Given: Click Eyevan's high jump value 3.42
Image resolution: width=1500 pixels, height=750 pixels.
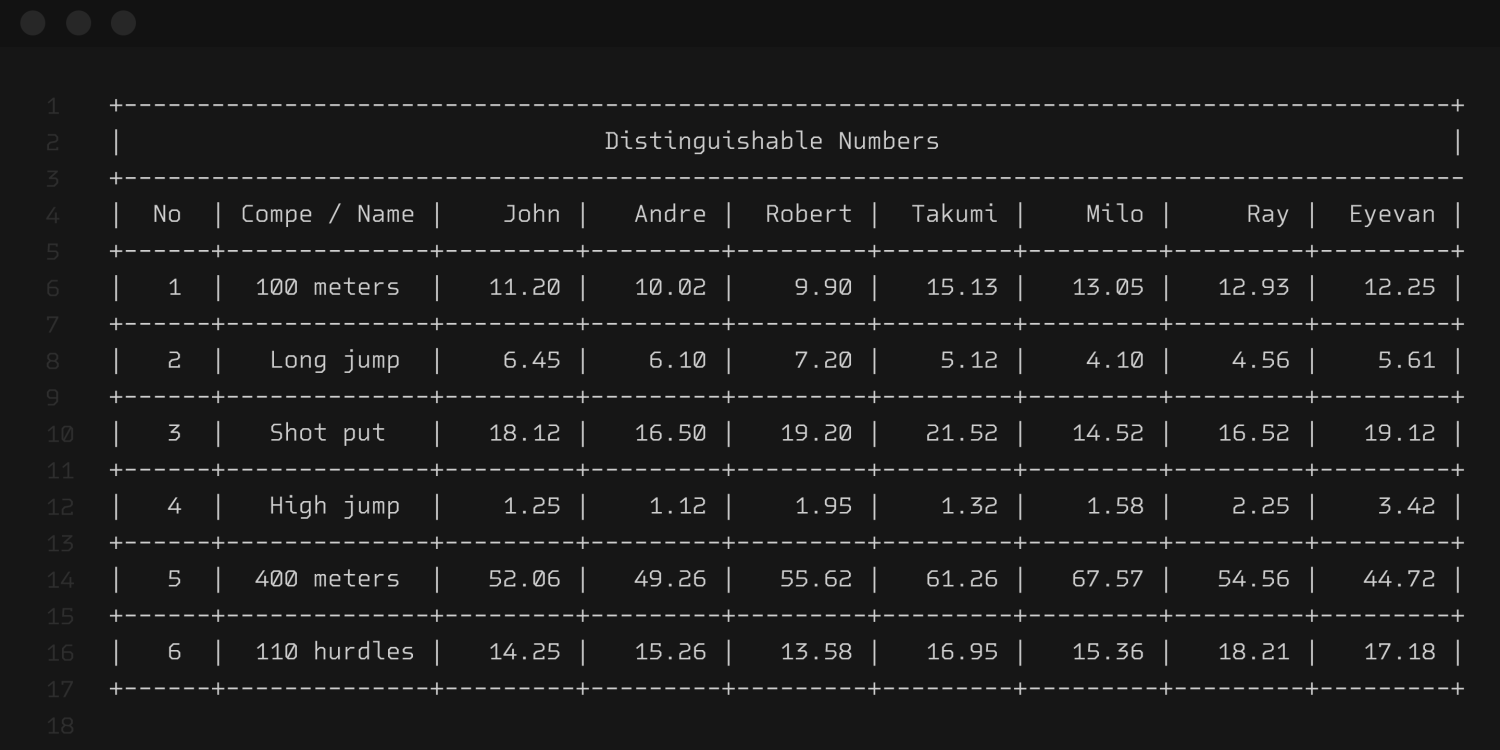Looking at the screenshot, I should (1406, 506).
